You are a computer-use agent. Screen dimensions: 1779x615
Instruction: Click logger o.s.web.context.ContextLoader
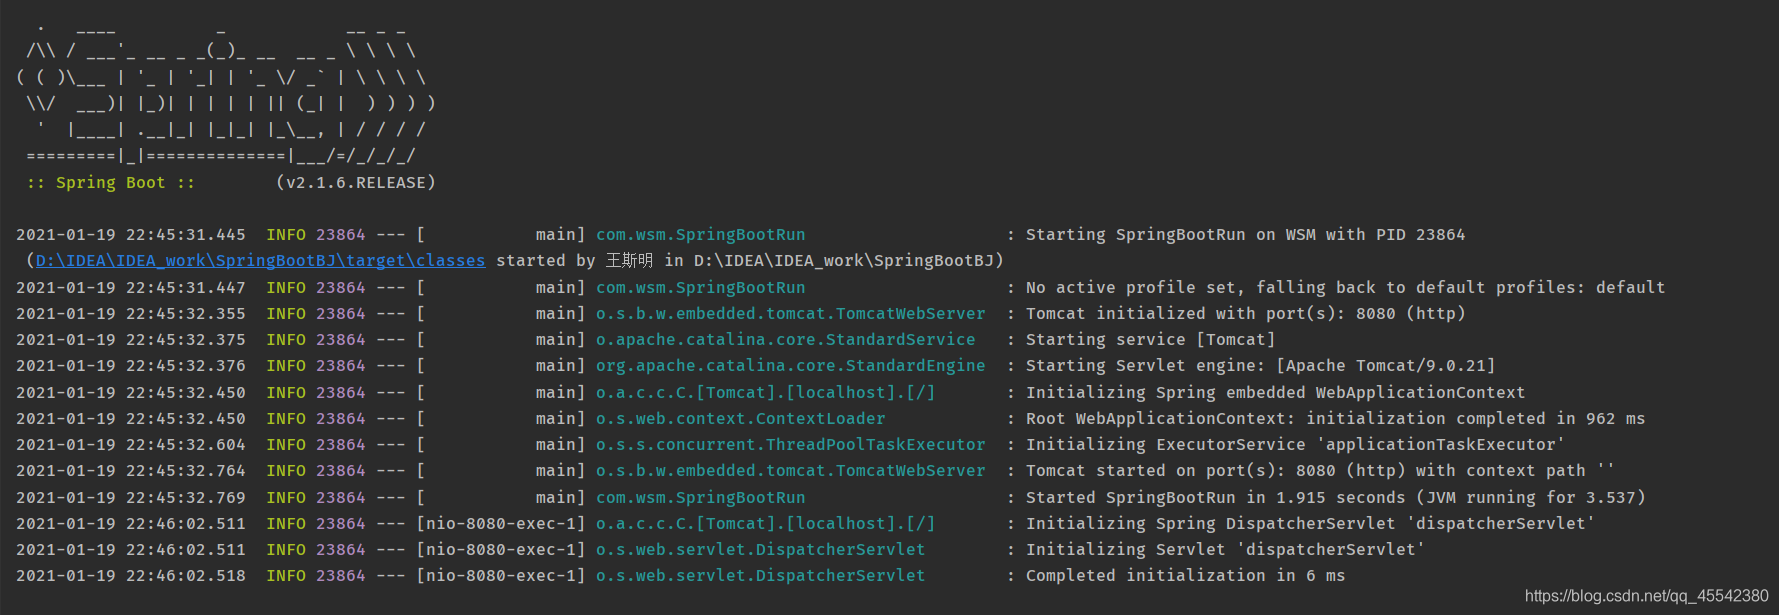tap(740, 419)
